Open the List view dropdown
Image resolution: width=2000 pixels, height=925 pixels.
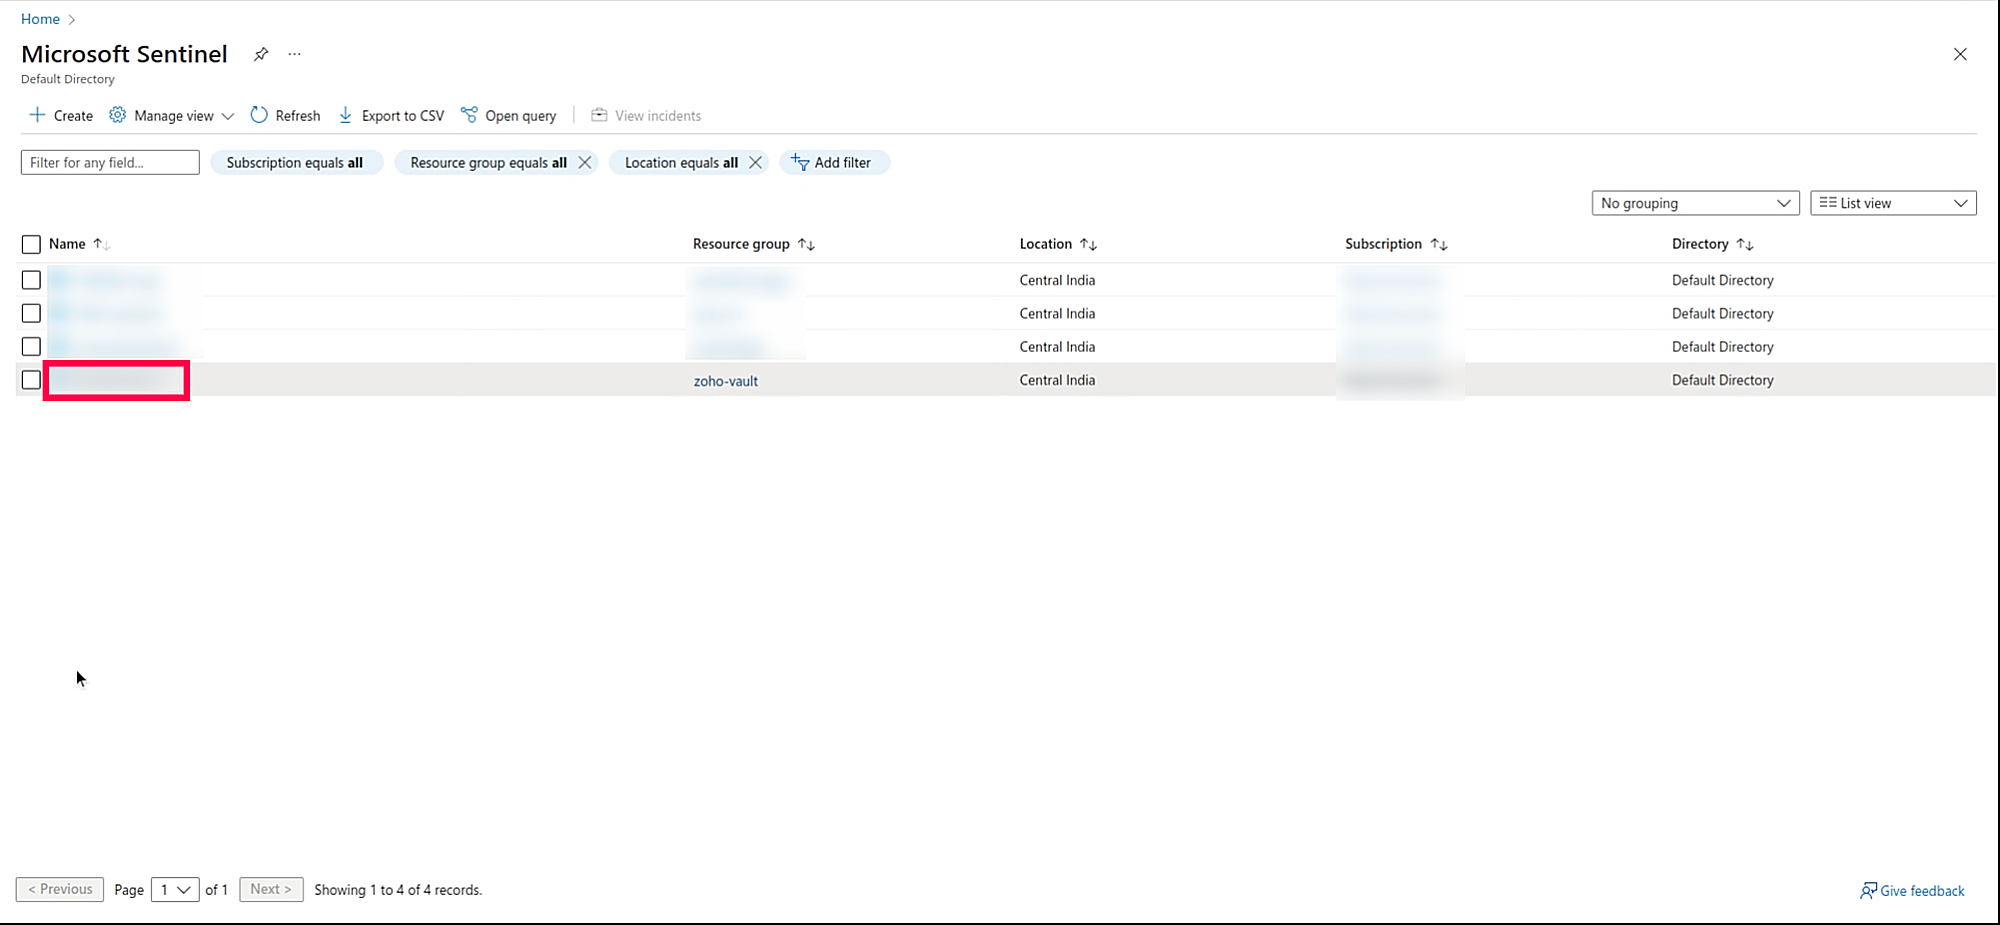1893,203
